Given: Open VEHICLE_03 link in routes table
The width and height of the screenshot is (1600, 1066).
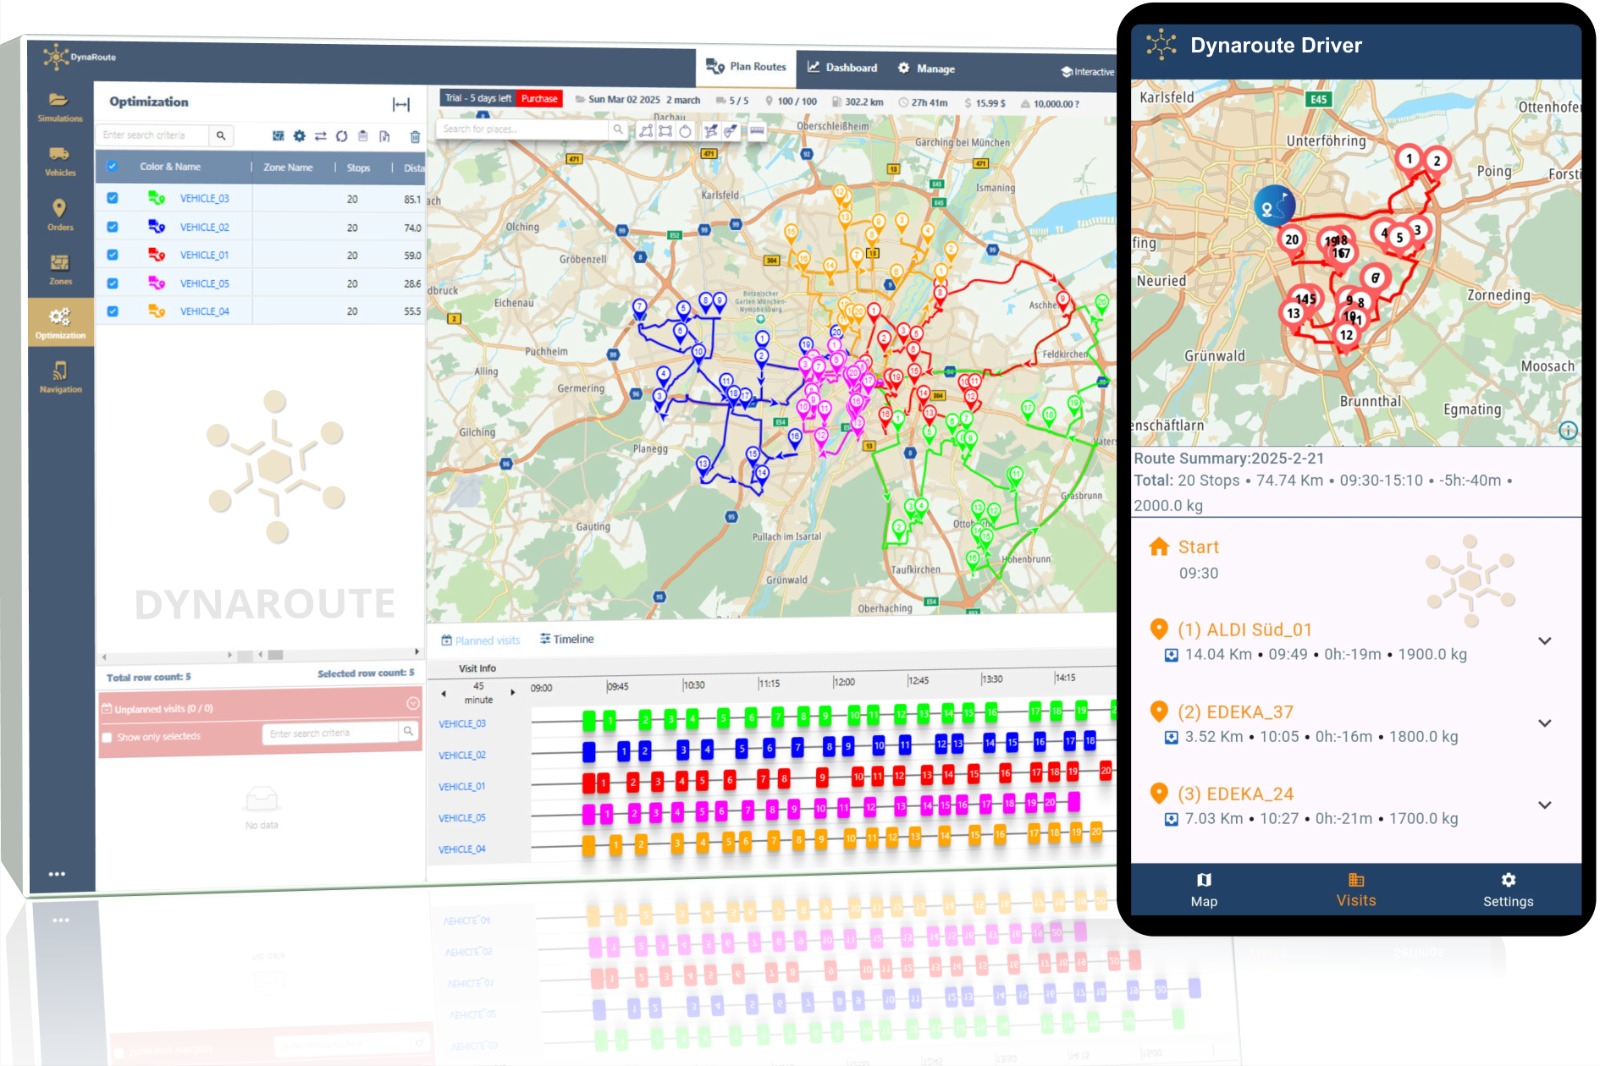Looking at the screenshot, I should coord(204,199).
